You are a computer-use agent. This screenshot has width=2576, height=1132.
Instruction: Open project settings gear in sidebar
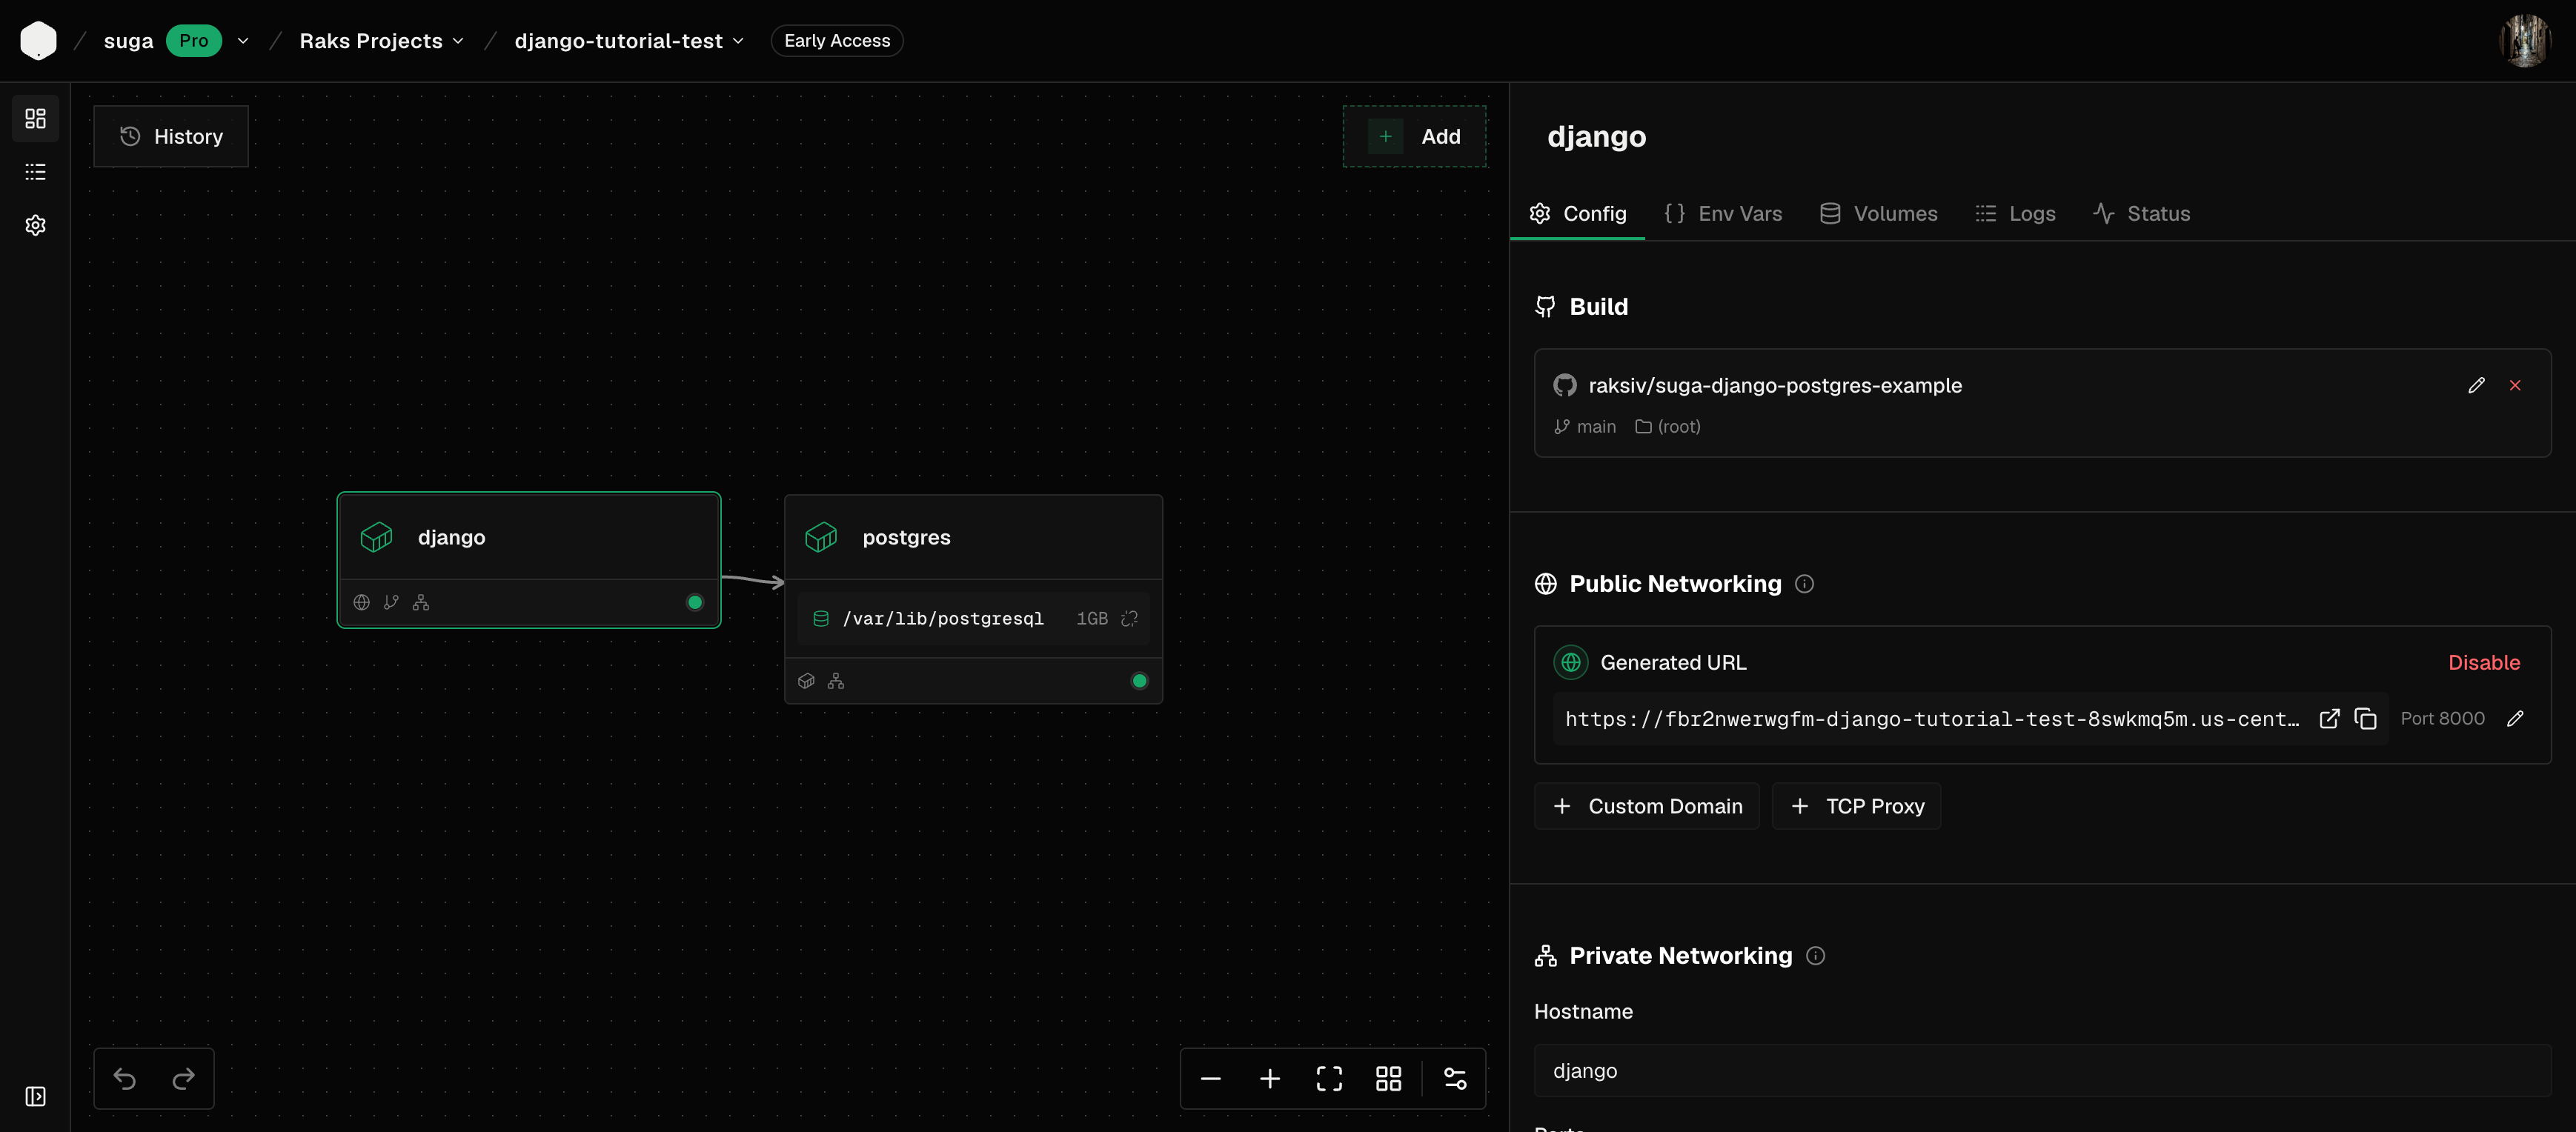click(35, 225)
